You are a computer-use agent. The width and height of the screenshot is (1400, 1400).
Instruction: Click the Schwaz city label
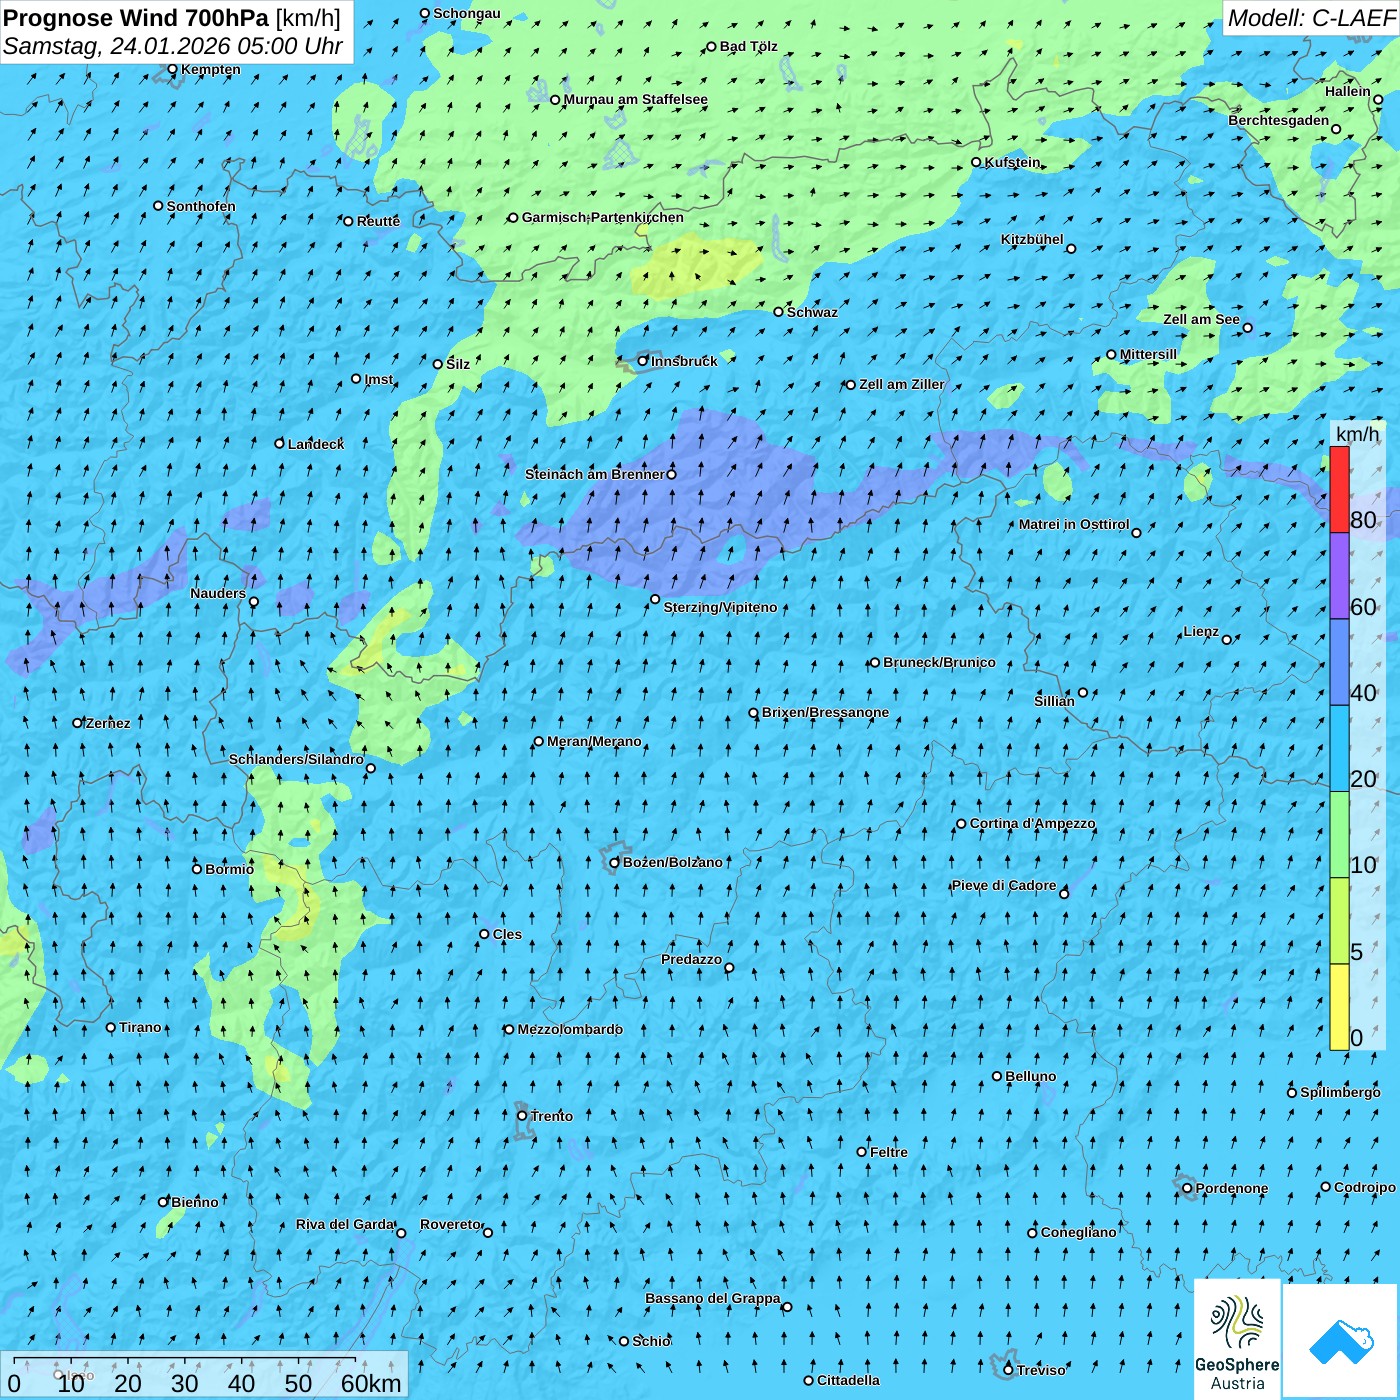click(812, 312)
